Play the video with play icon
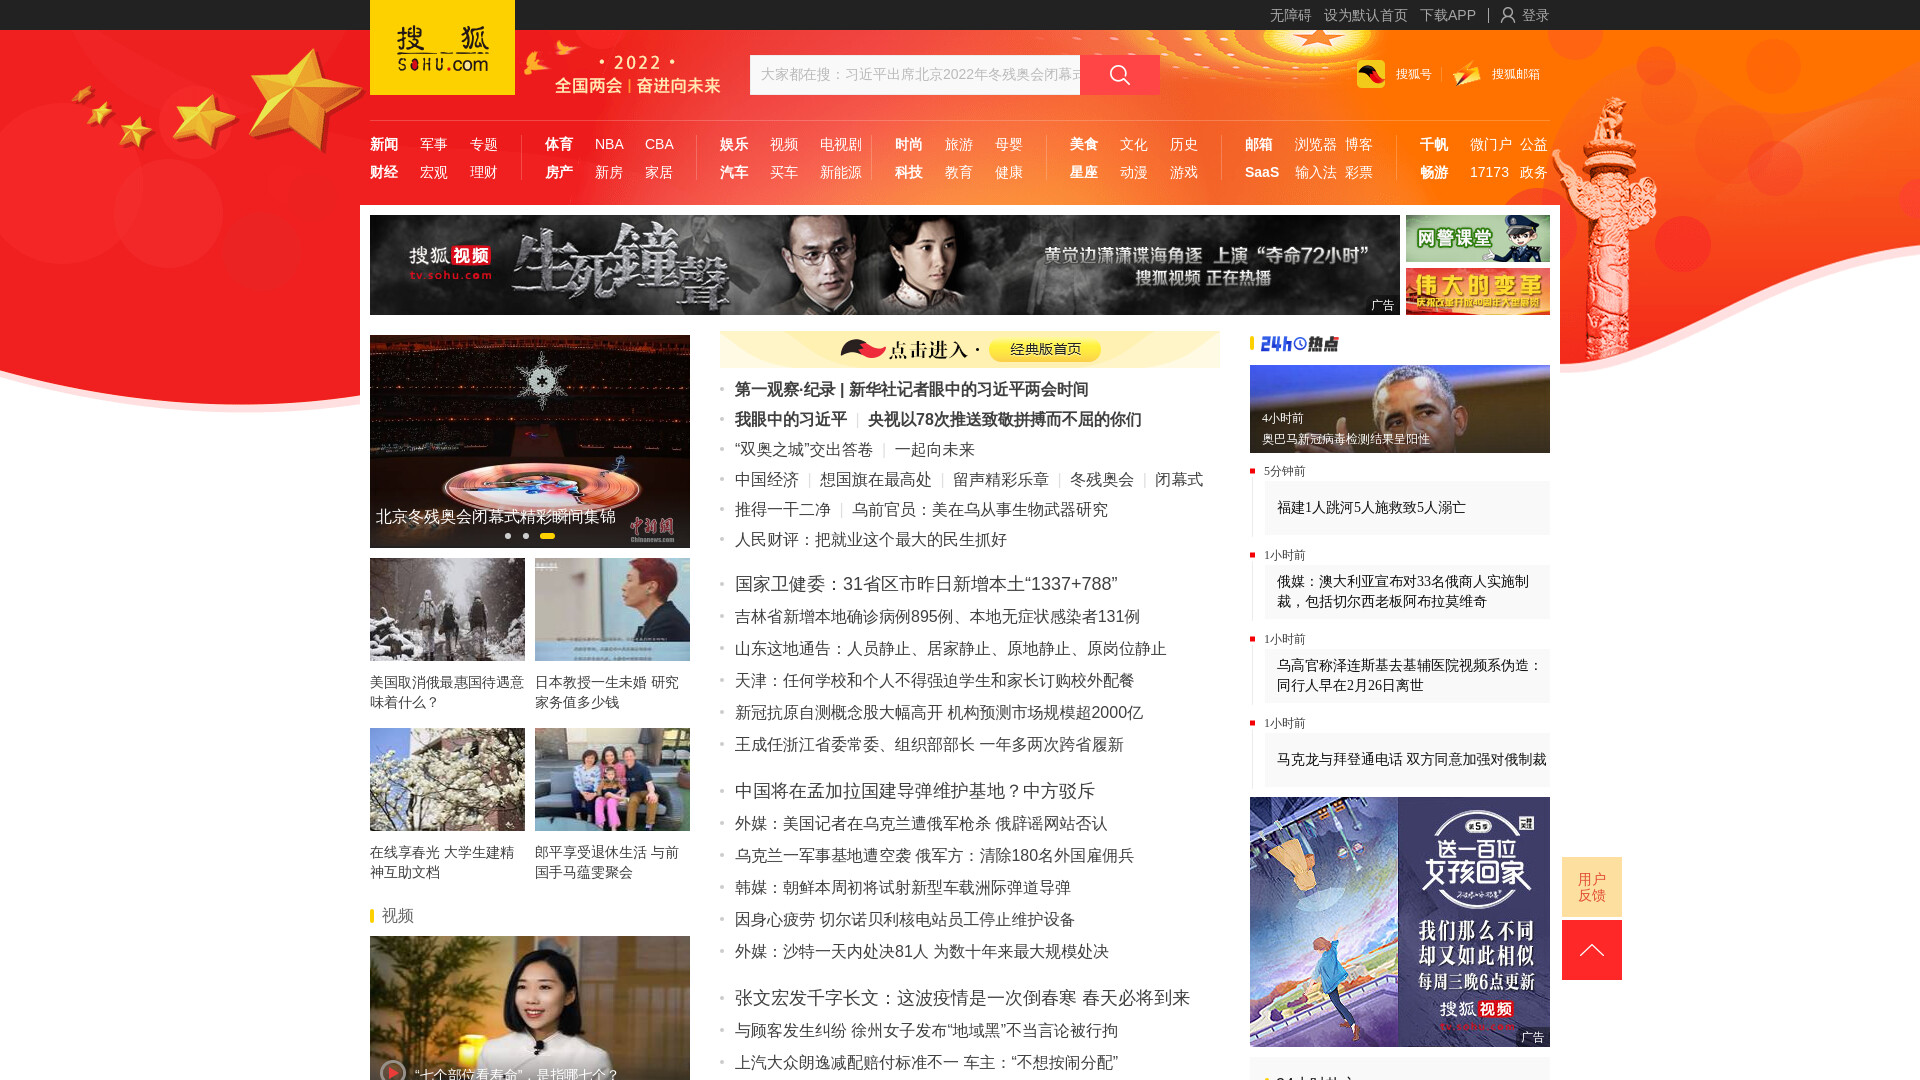The width and height of the screenshot is (1920, 1080). pyautogui.click(x=393, y=1071)
